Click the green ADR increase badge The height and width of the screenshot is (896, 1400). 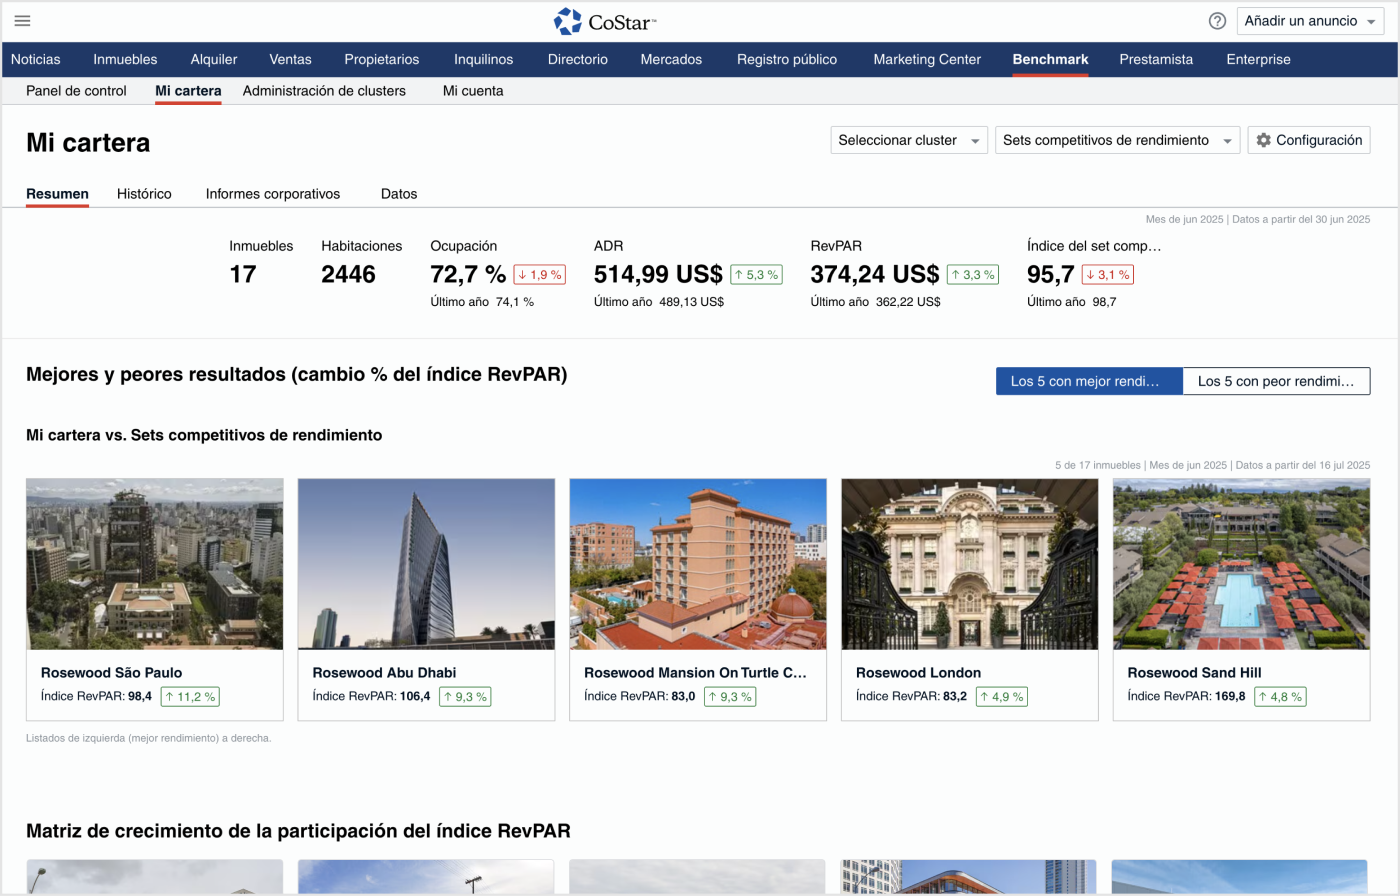756,274
